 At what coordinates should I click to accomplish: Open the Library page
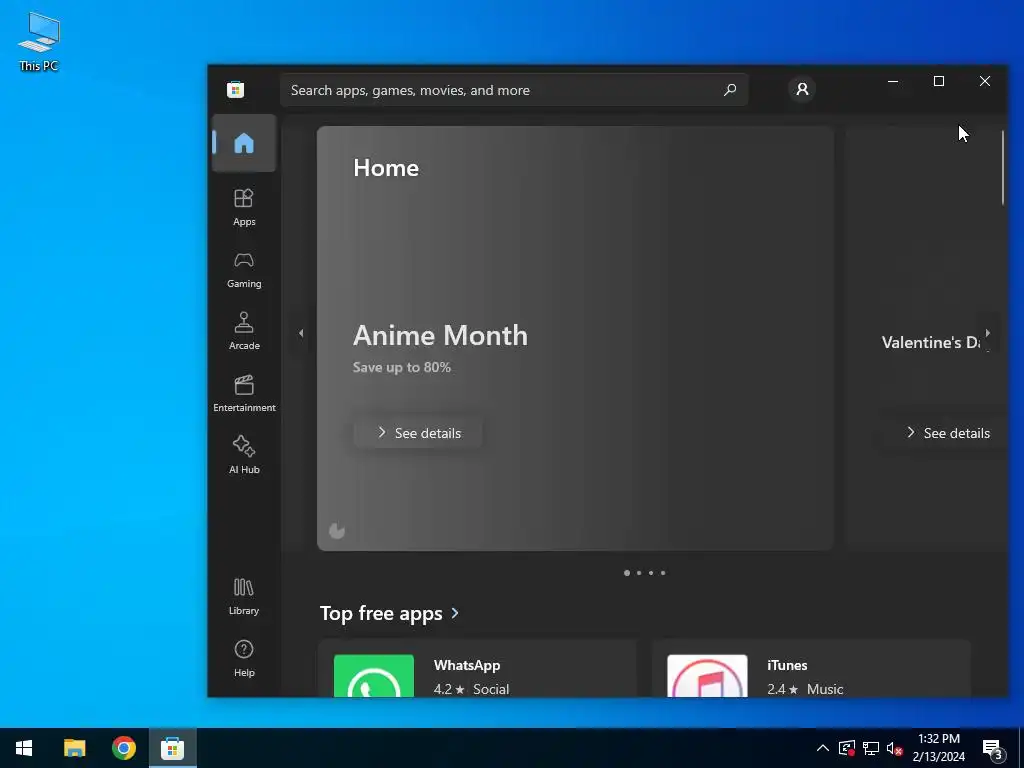pyautogui.click(x=244, y=596)
